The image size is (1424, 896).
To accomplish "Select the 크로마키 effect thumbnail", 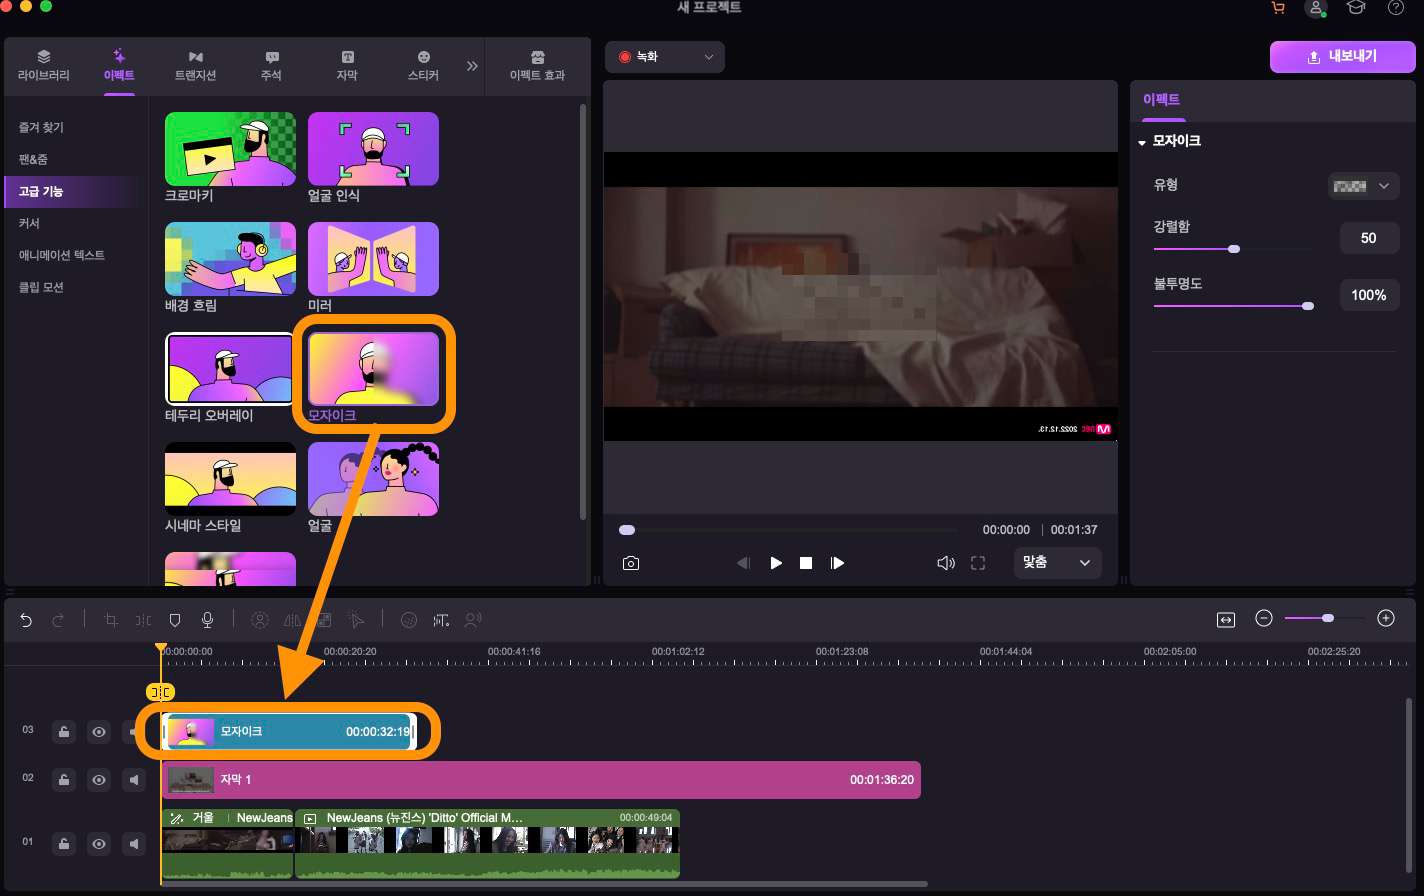I will click(230, 149).
